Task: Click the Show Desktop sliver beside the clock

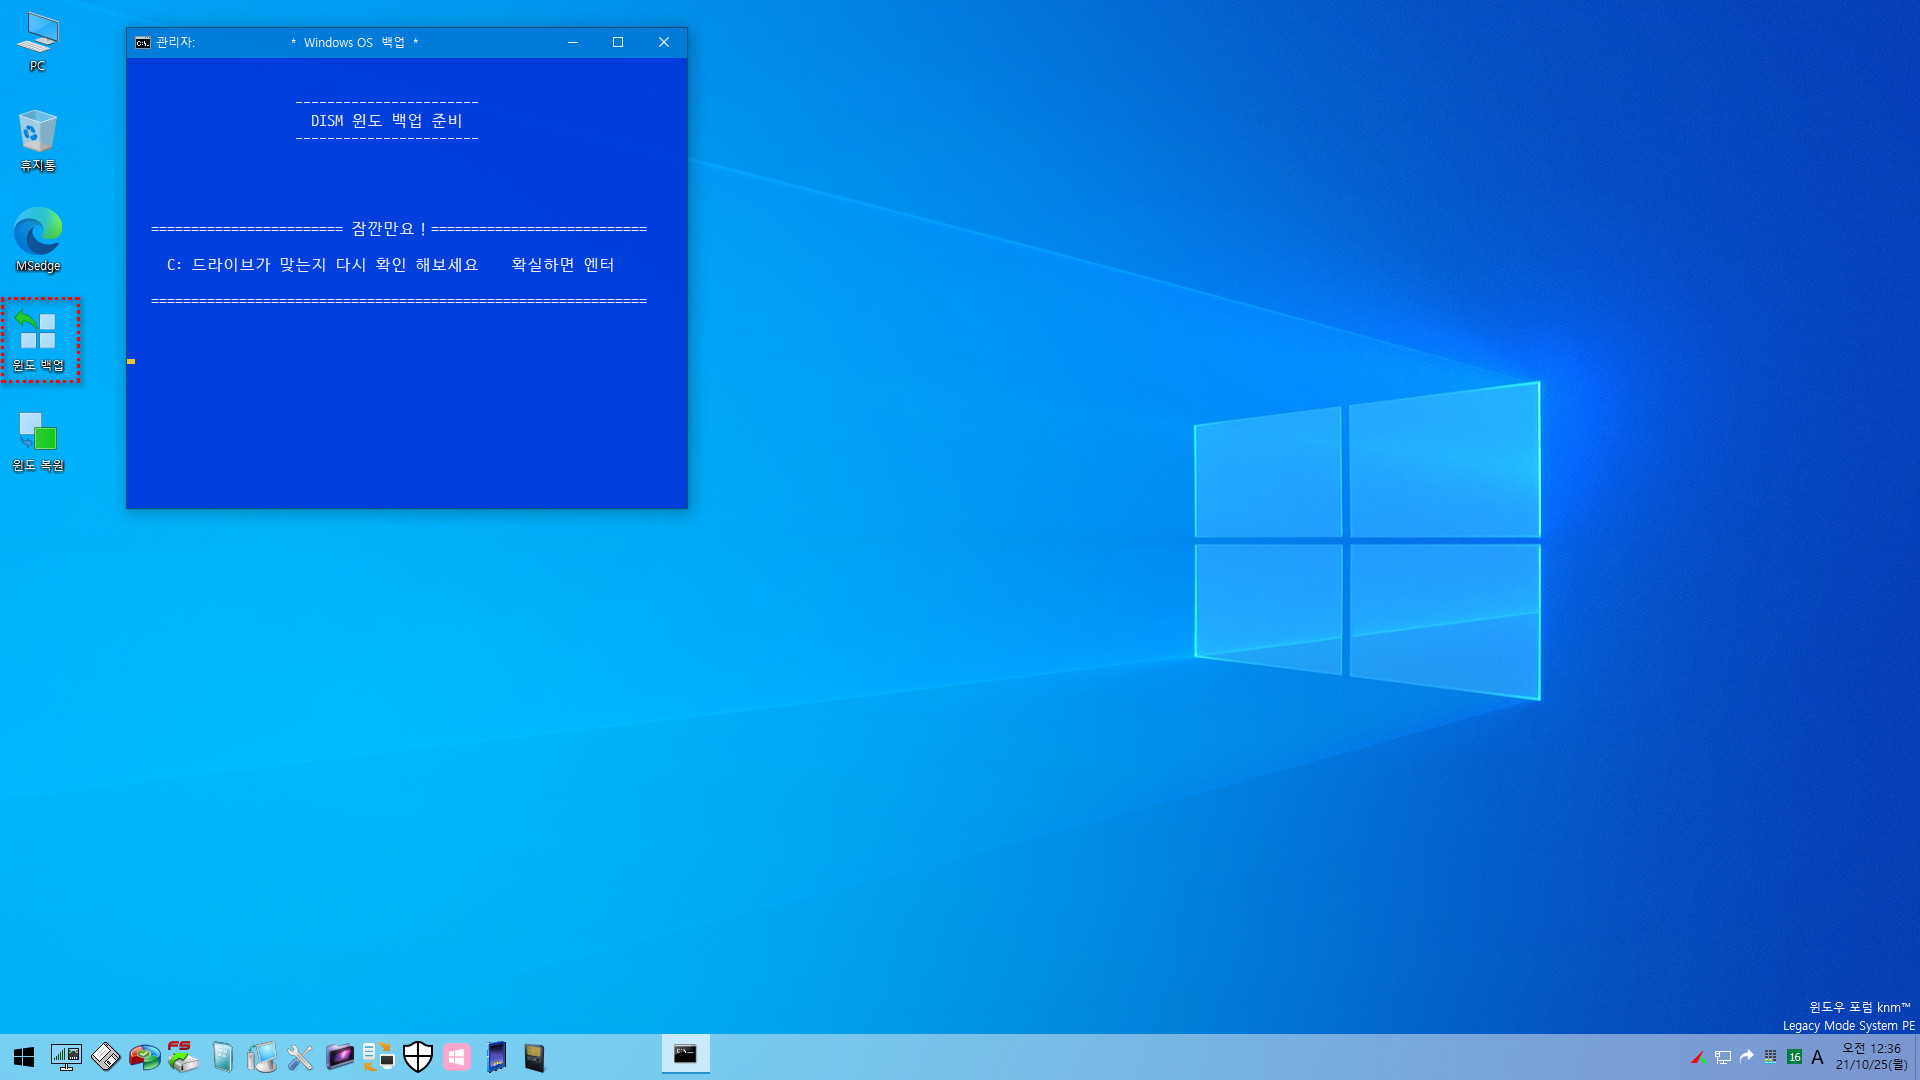Action: click(1916, 1057)
